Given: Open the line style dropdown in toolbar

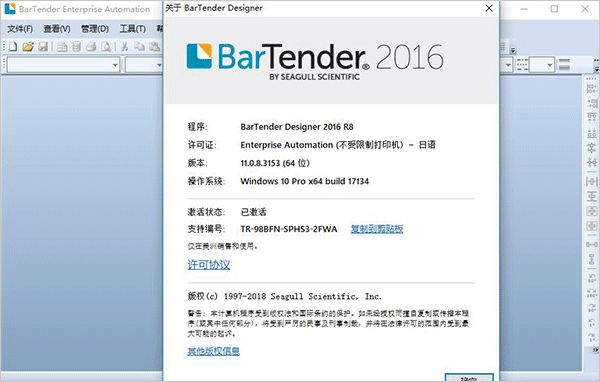Looking at the screenshot, I should tap(549, 65).
